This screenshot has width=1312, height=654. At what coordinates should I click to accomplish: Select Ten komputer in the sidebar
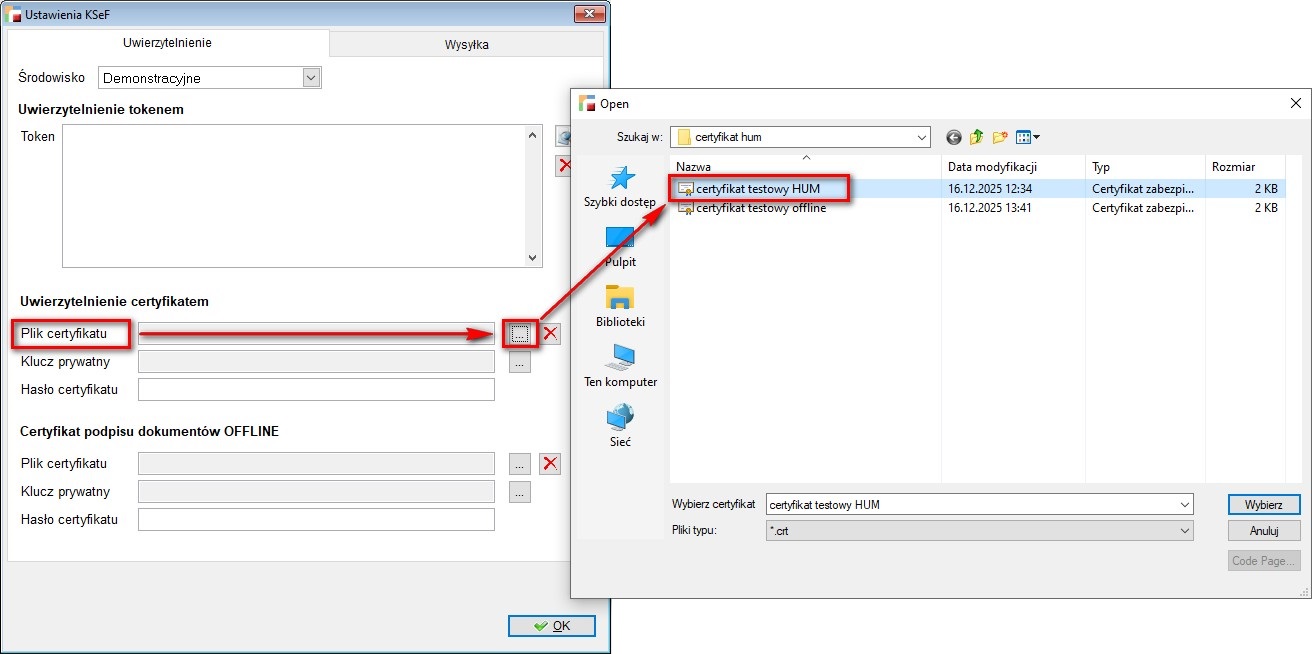click(x=620, y=366)
